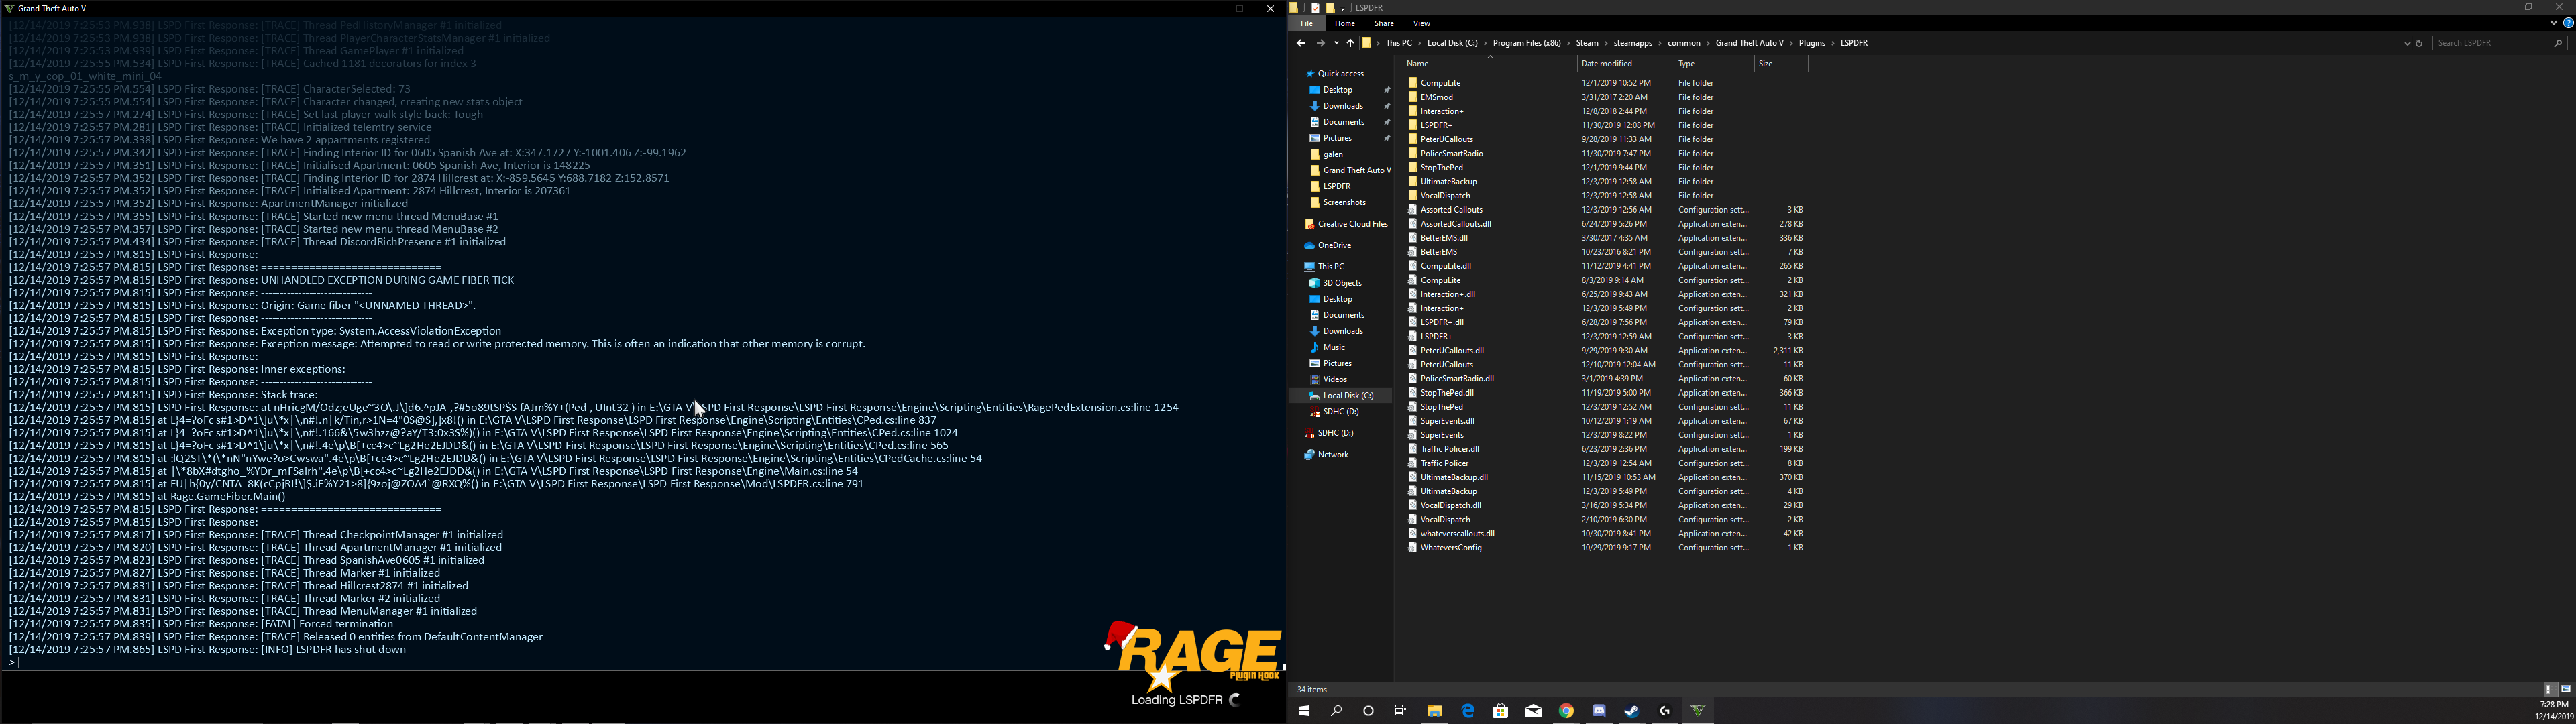This screenshot has height=724, width=2576.
Task: Open Steam from the taskbar
Action: coord(1632,711)
